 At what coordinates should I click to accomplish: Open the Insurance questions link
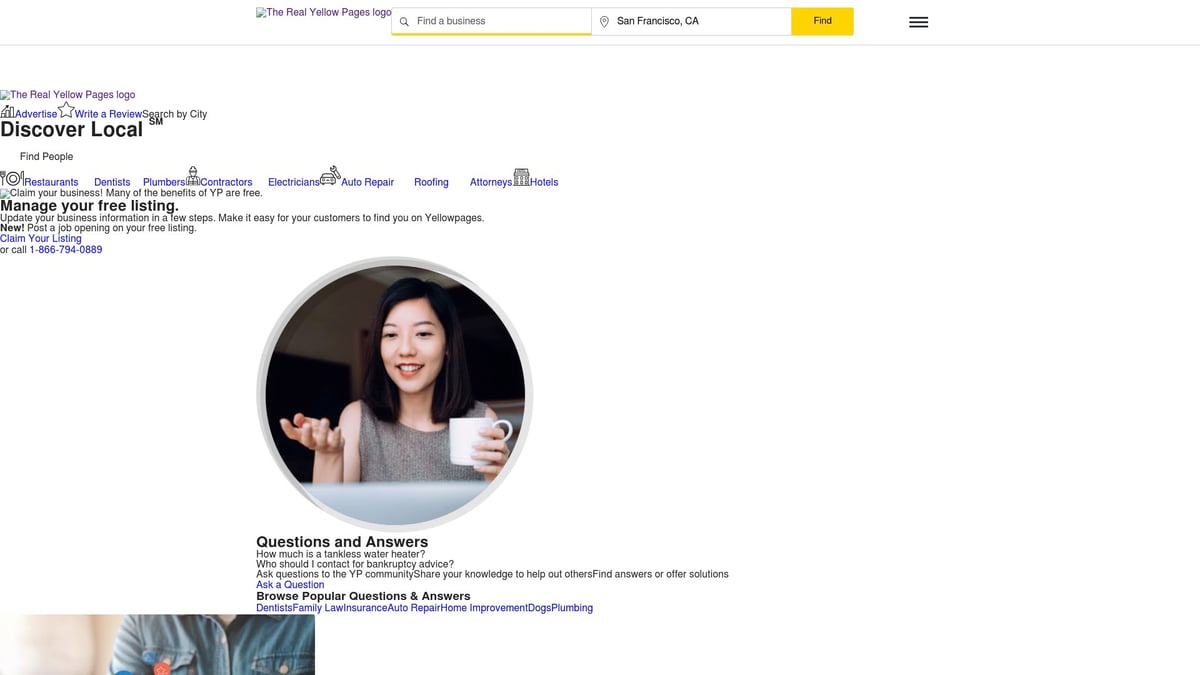pos(365,608)
